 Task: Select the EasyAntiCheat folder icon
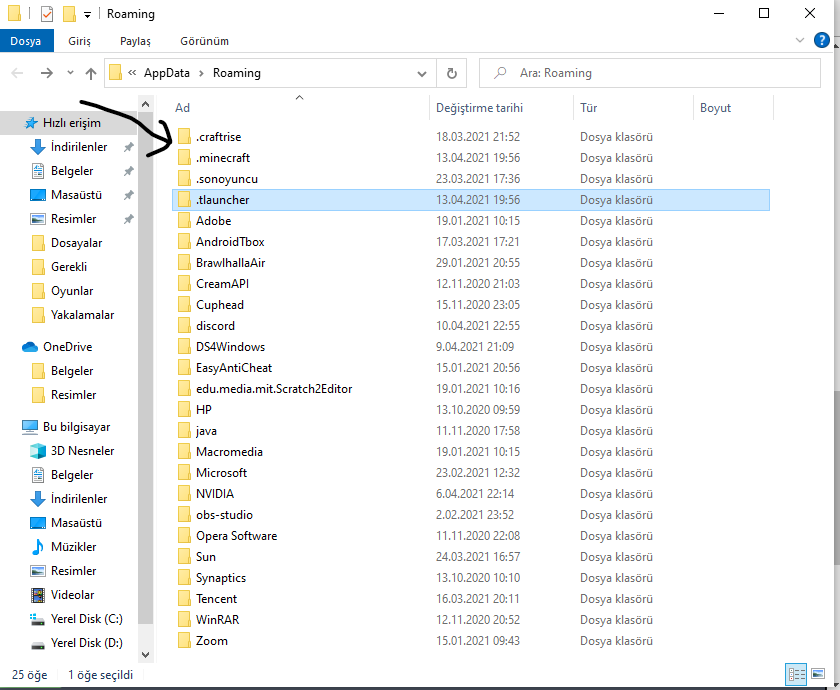tap(184, 368)
